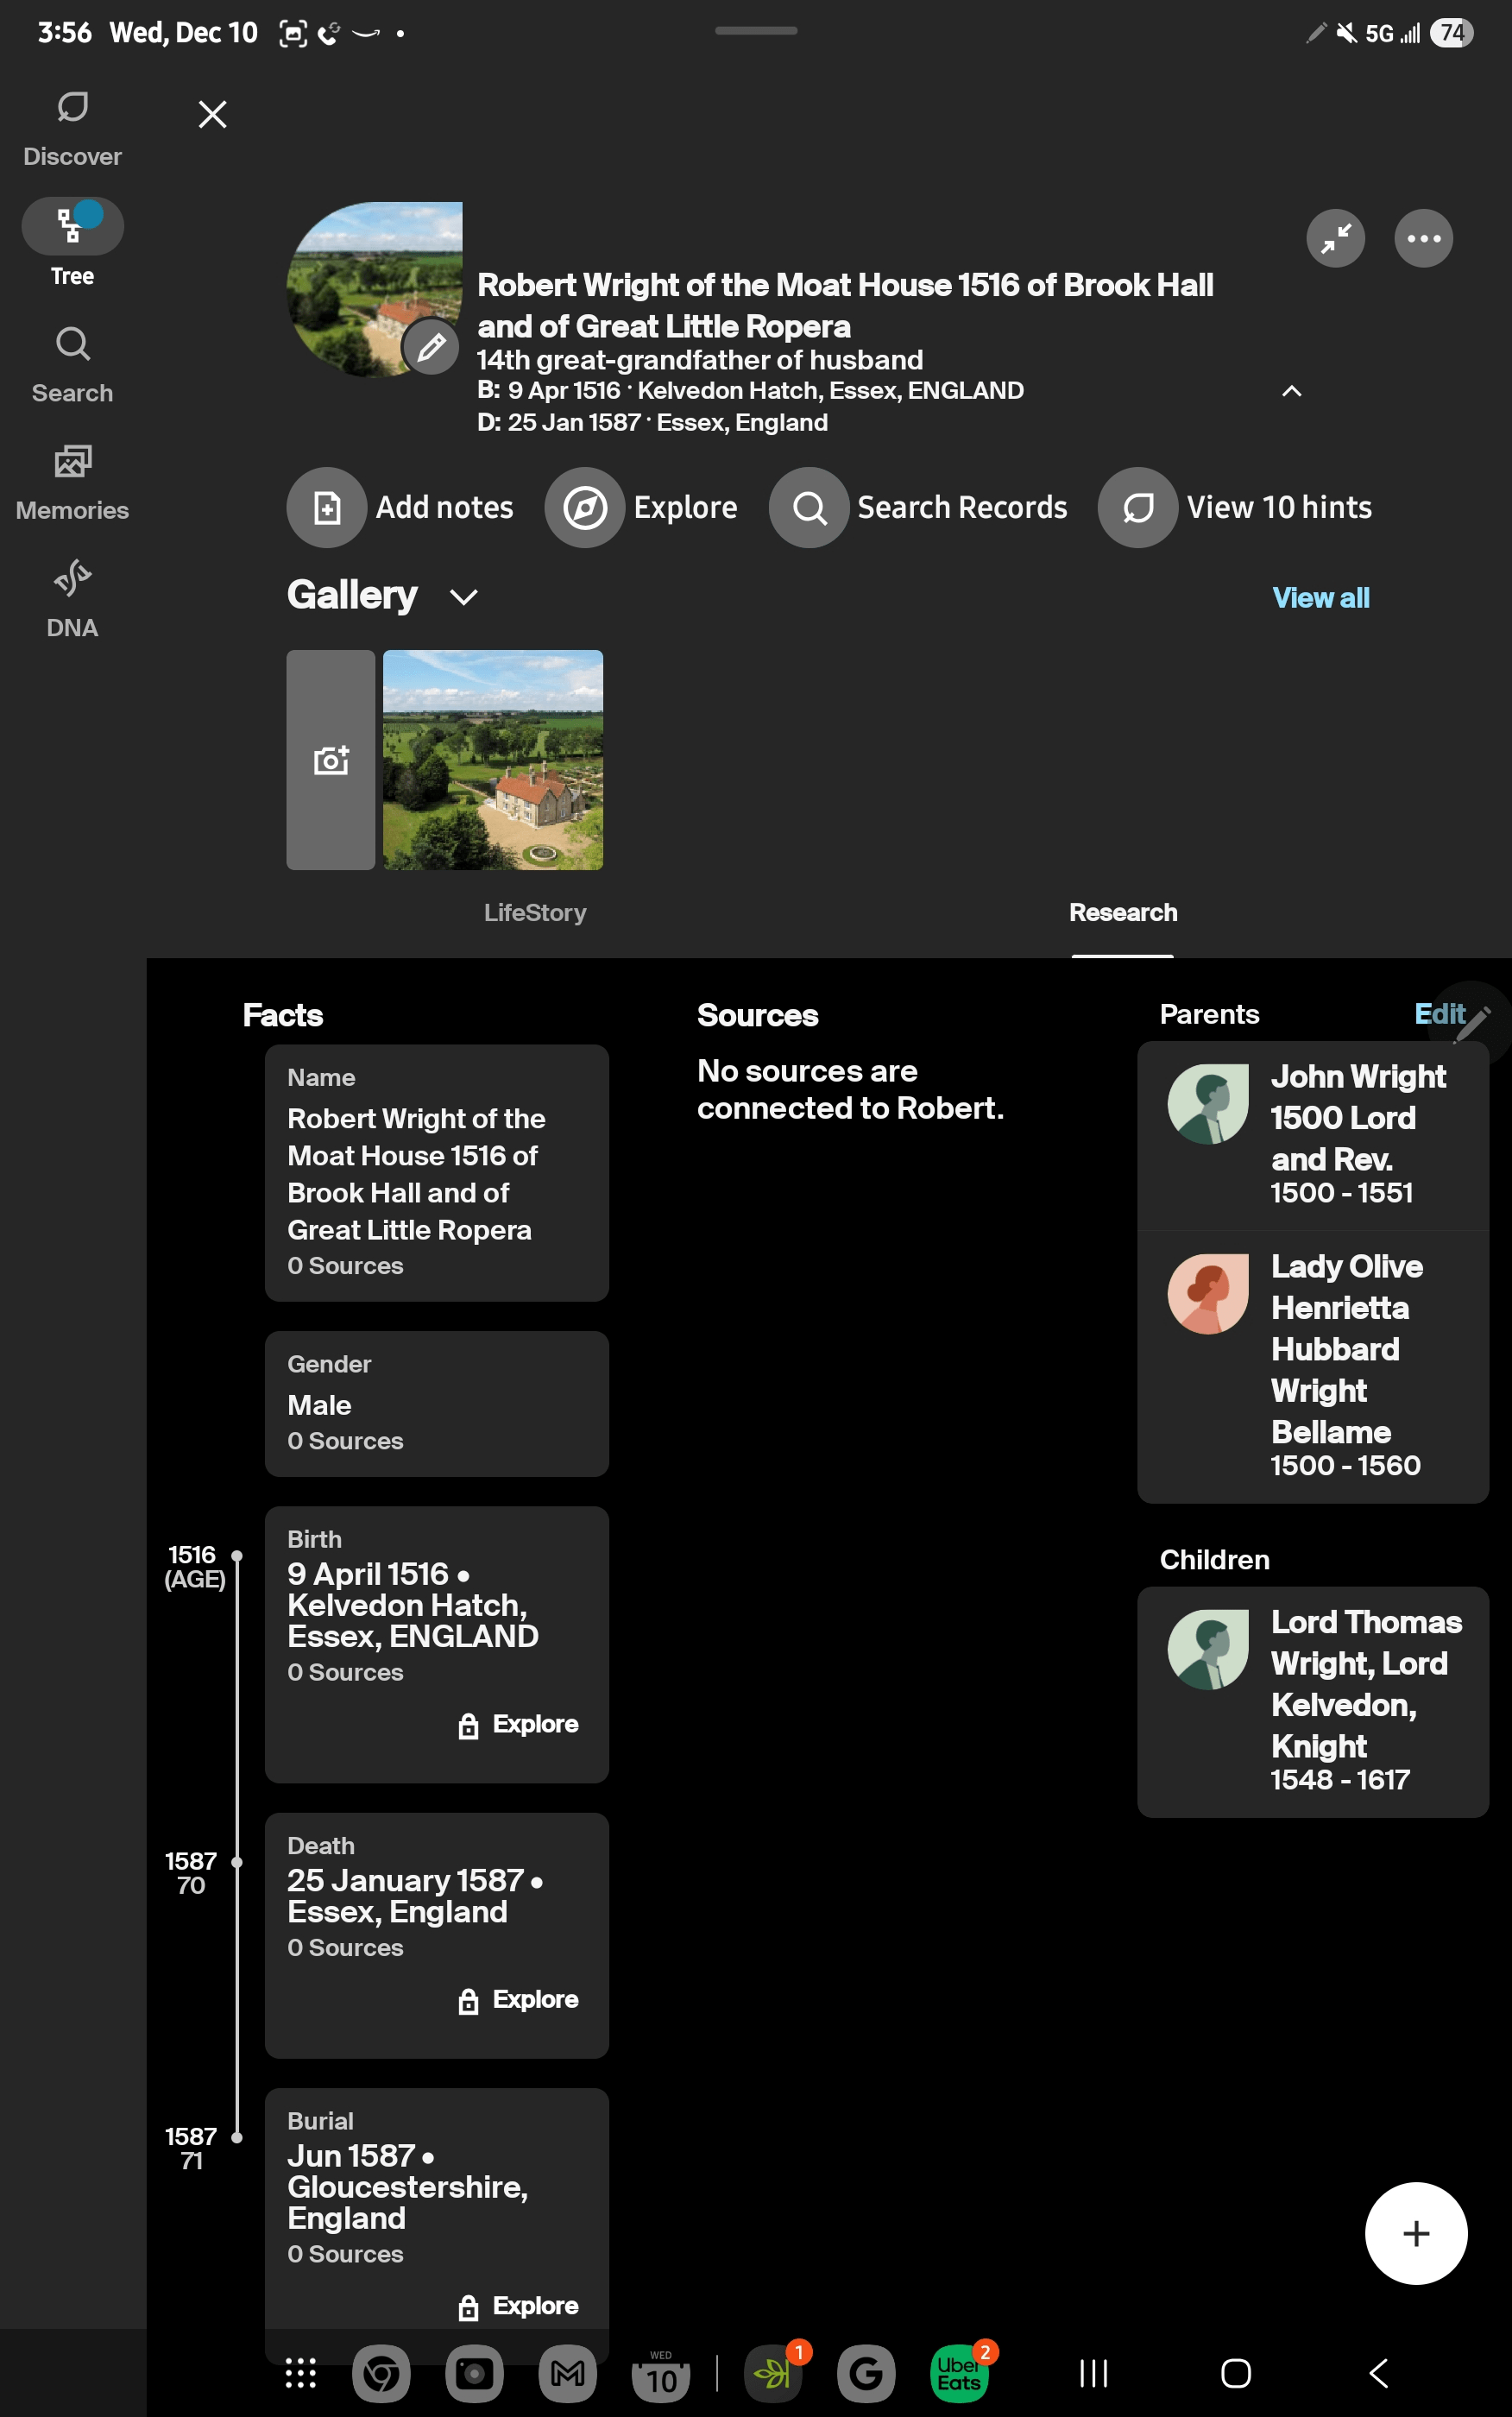Switch to the Research tab

click(1122, 912)
